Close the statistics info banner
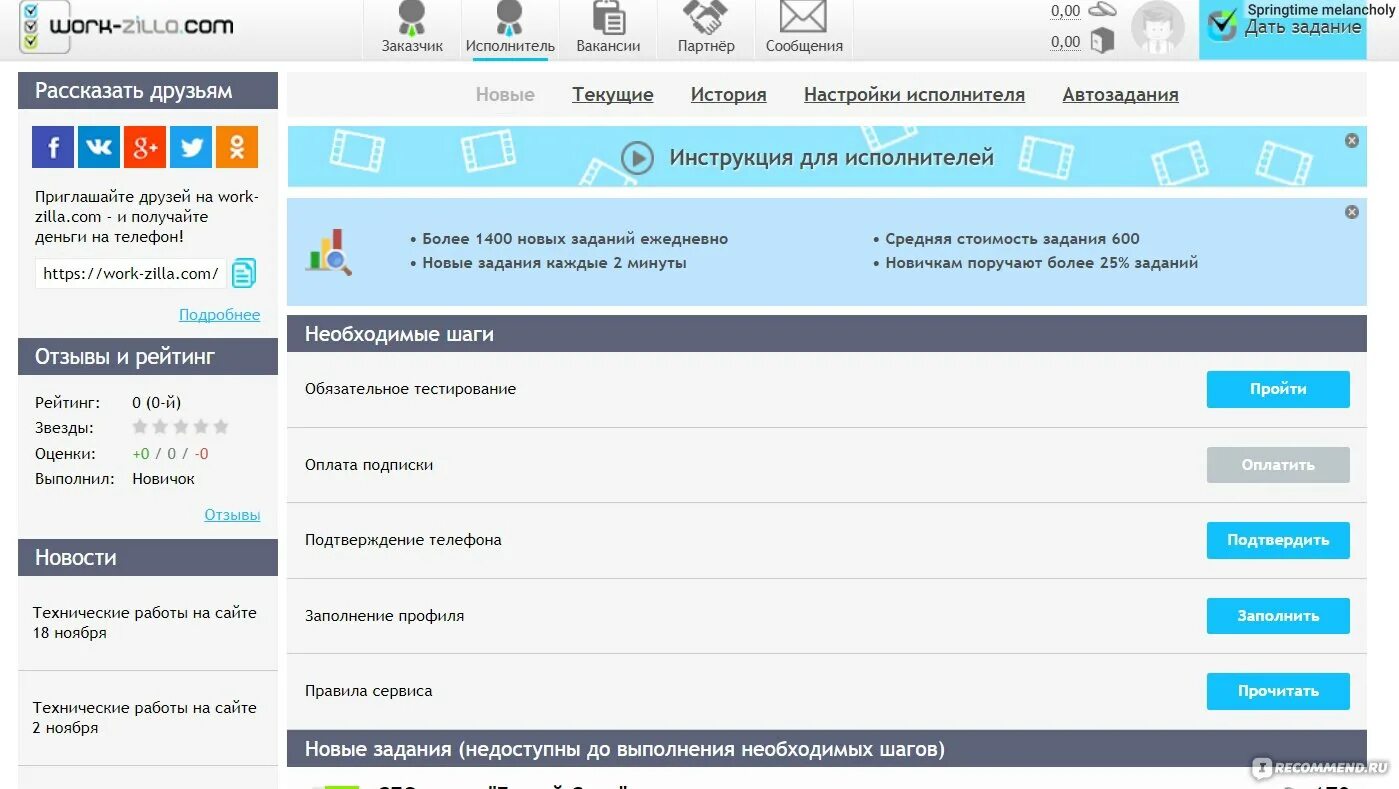 (x=1352, y=212)
